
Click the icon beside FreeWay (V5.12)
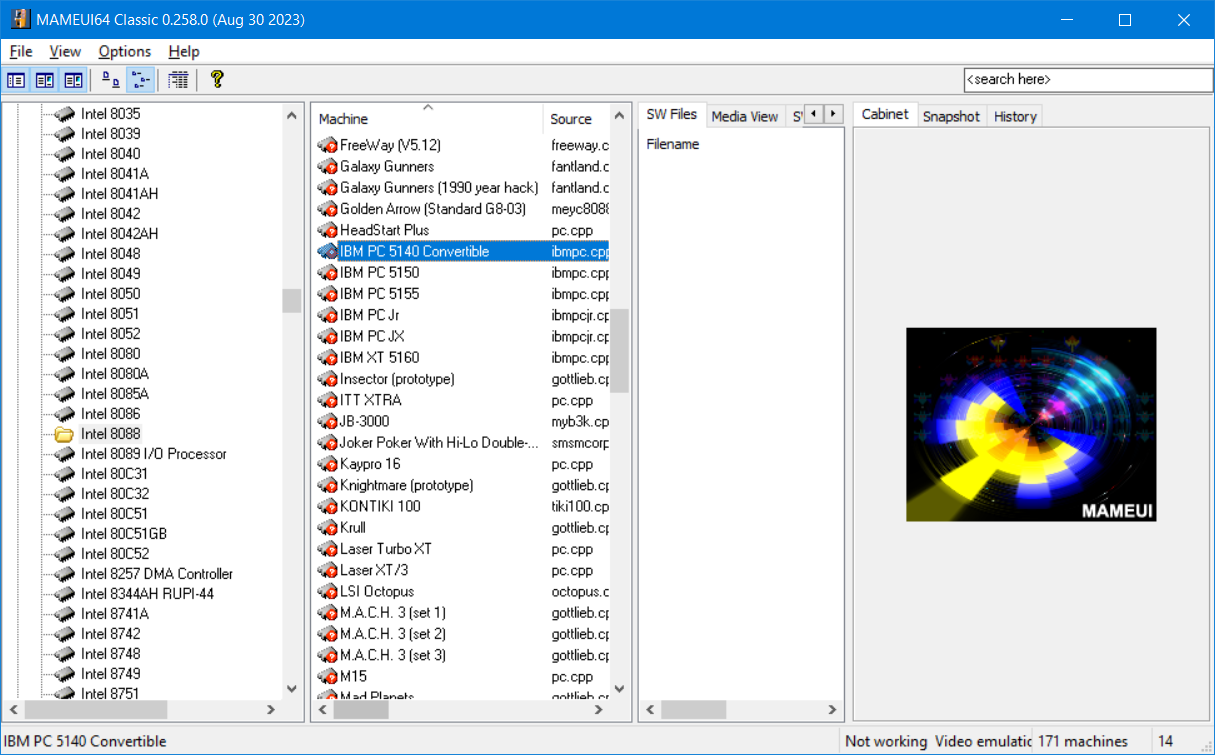[327, 145]
